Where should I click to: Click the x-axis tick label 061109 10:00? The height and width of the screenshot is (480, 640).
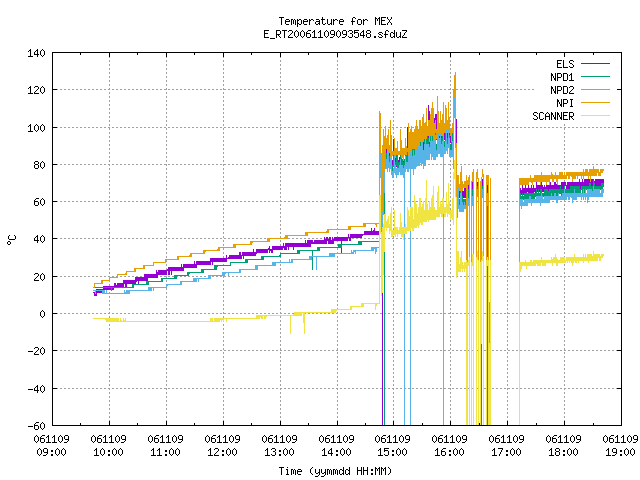click(x=109, y=446)
